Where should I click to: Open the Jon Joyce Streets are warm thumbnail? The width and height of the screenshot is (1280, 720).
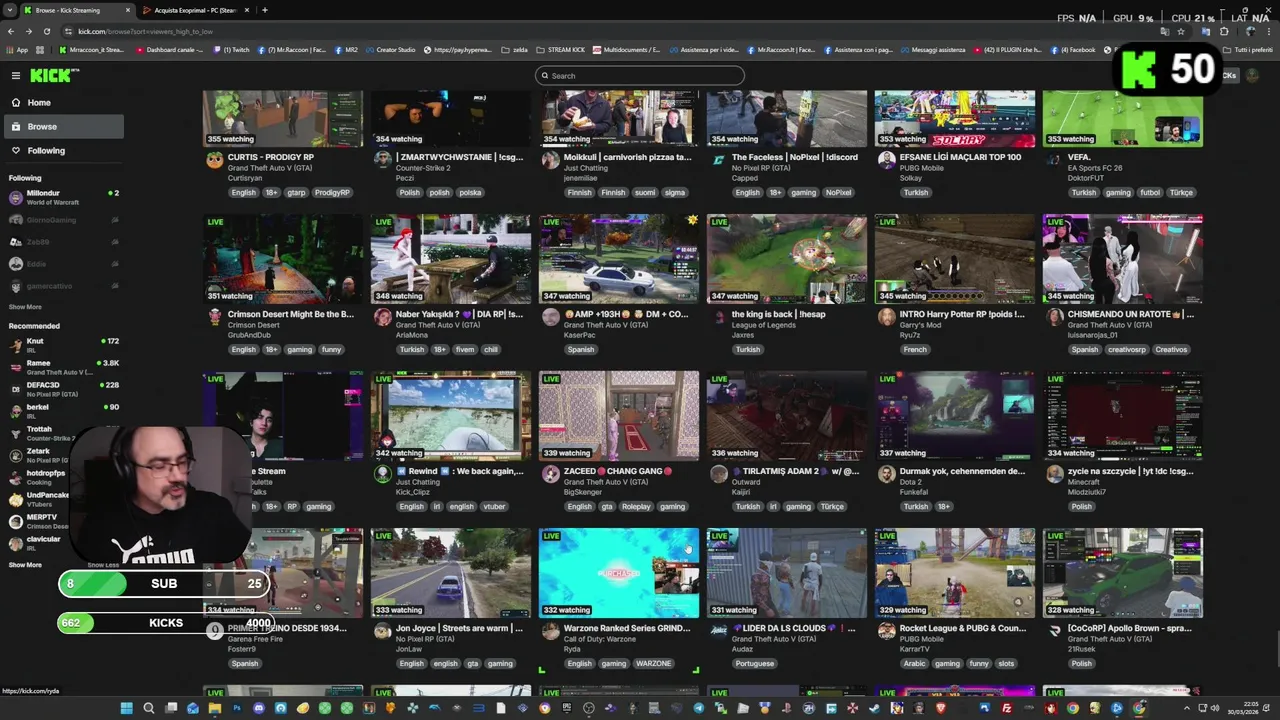451,572
